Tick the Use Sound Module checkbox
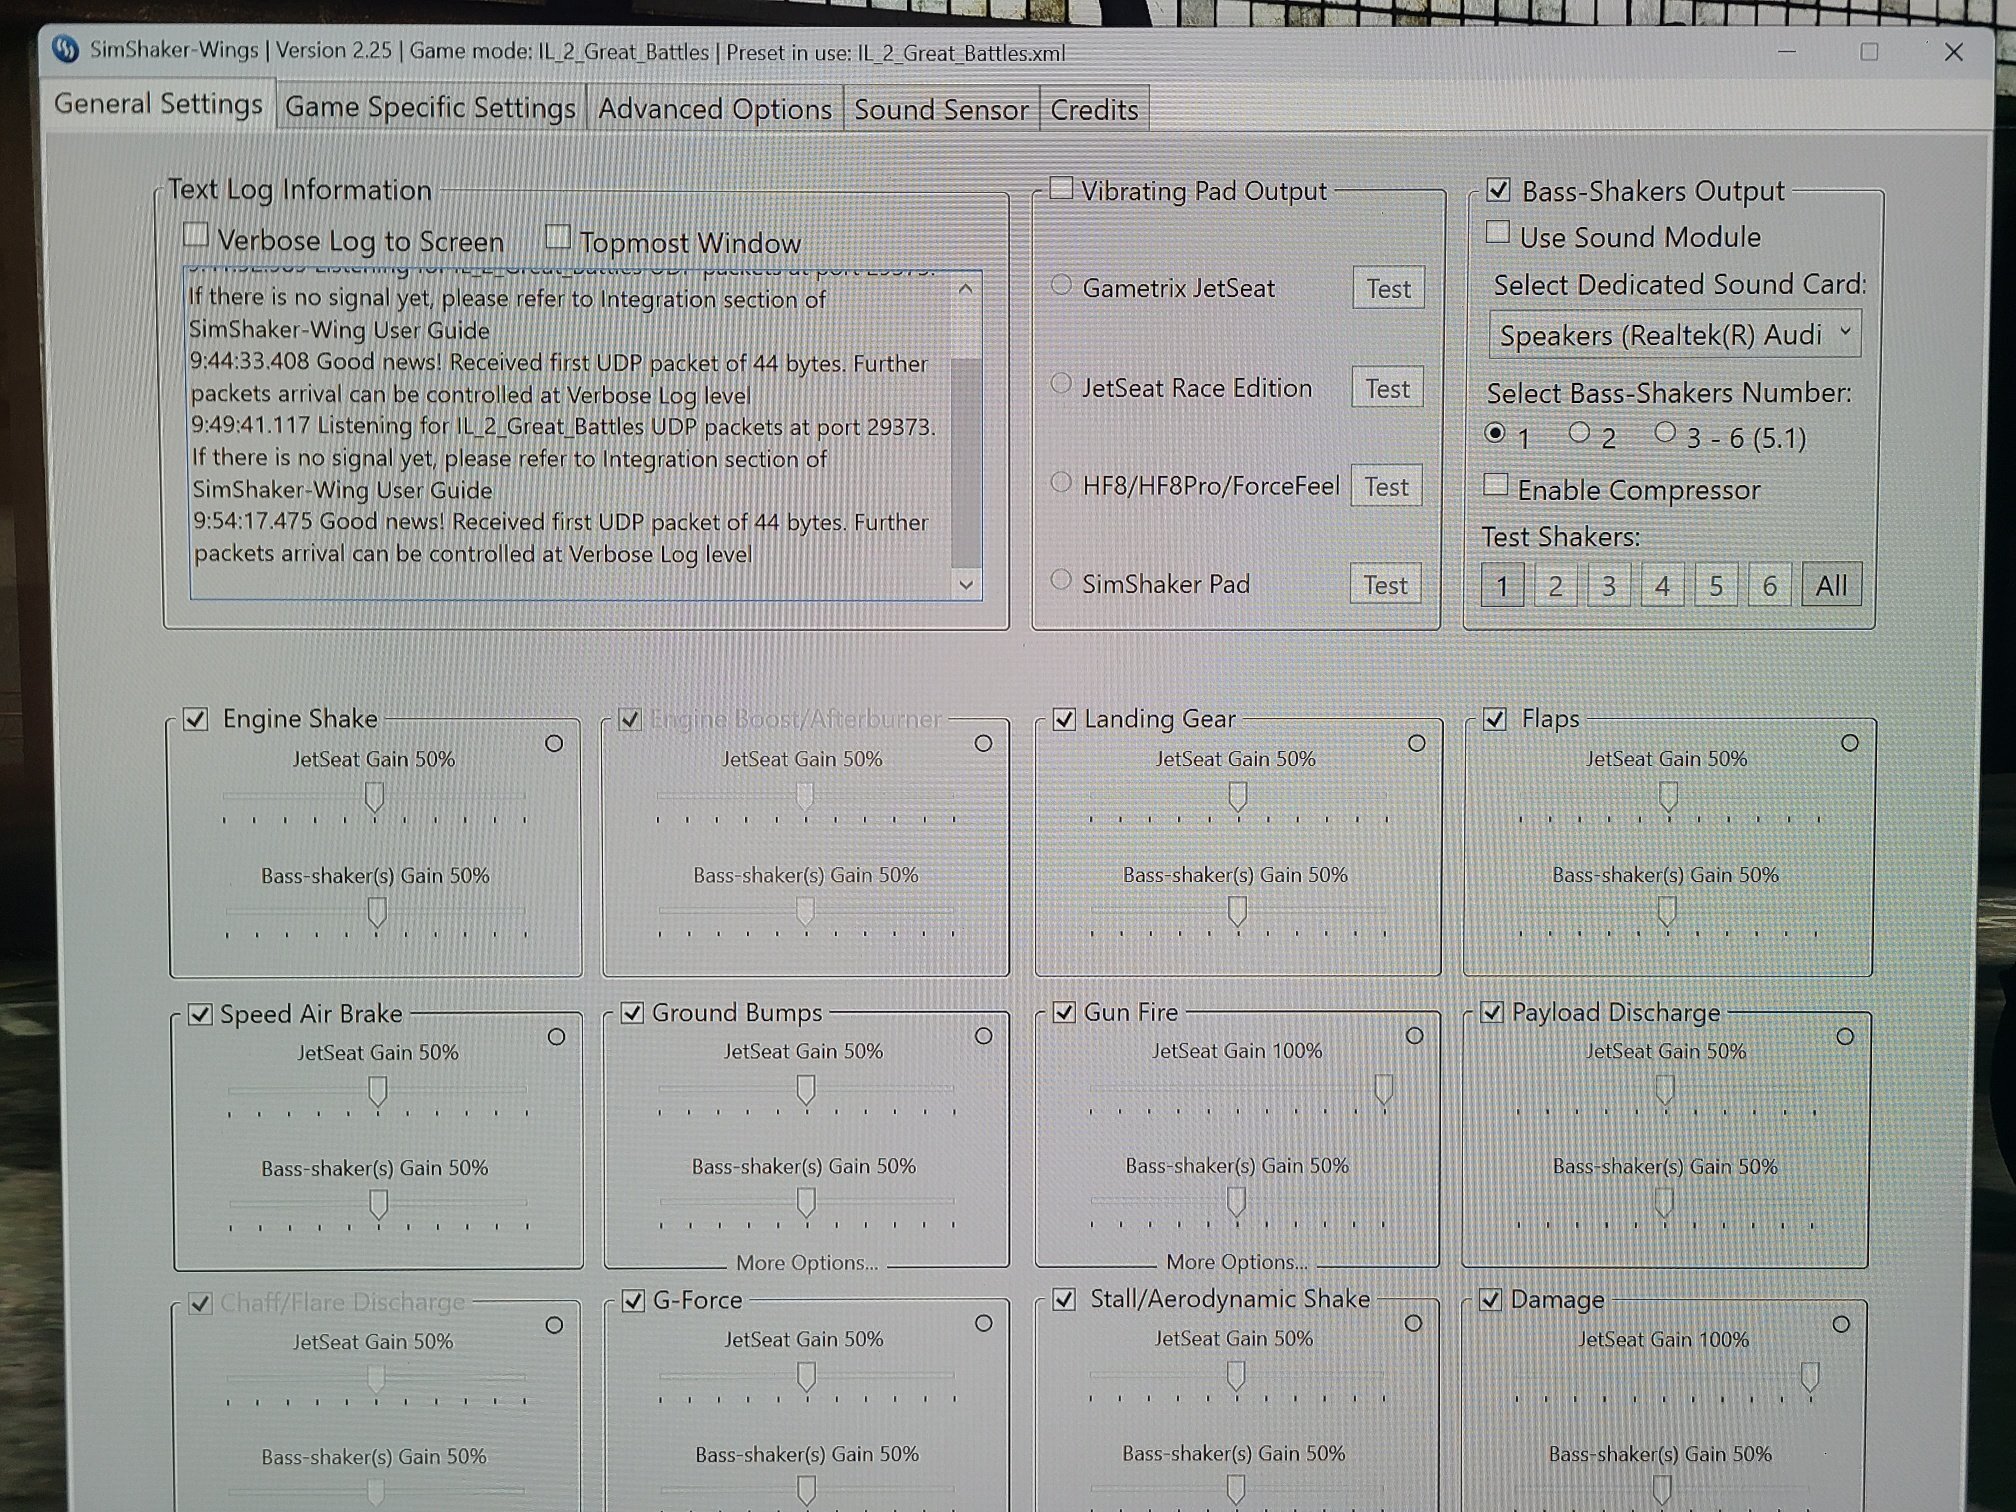2016x1512 pixels. [1497, 232]
